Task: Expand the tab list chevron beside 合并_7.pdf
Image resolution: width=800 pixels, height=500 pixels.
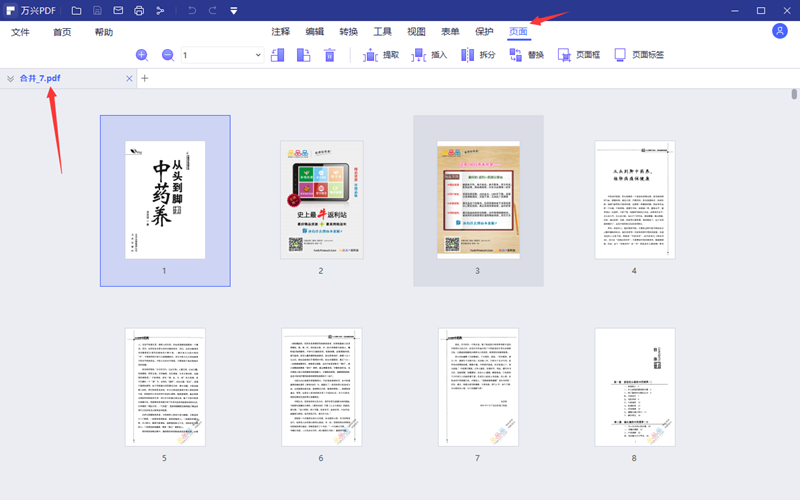Action: pos(10,78)
